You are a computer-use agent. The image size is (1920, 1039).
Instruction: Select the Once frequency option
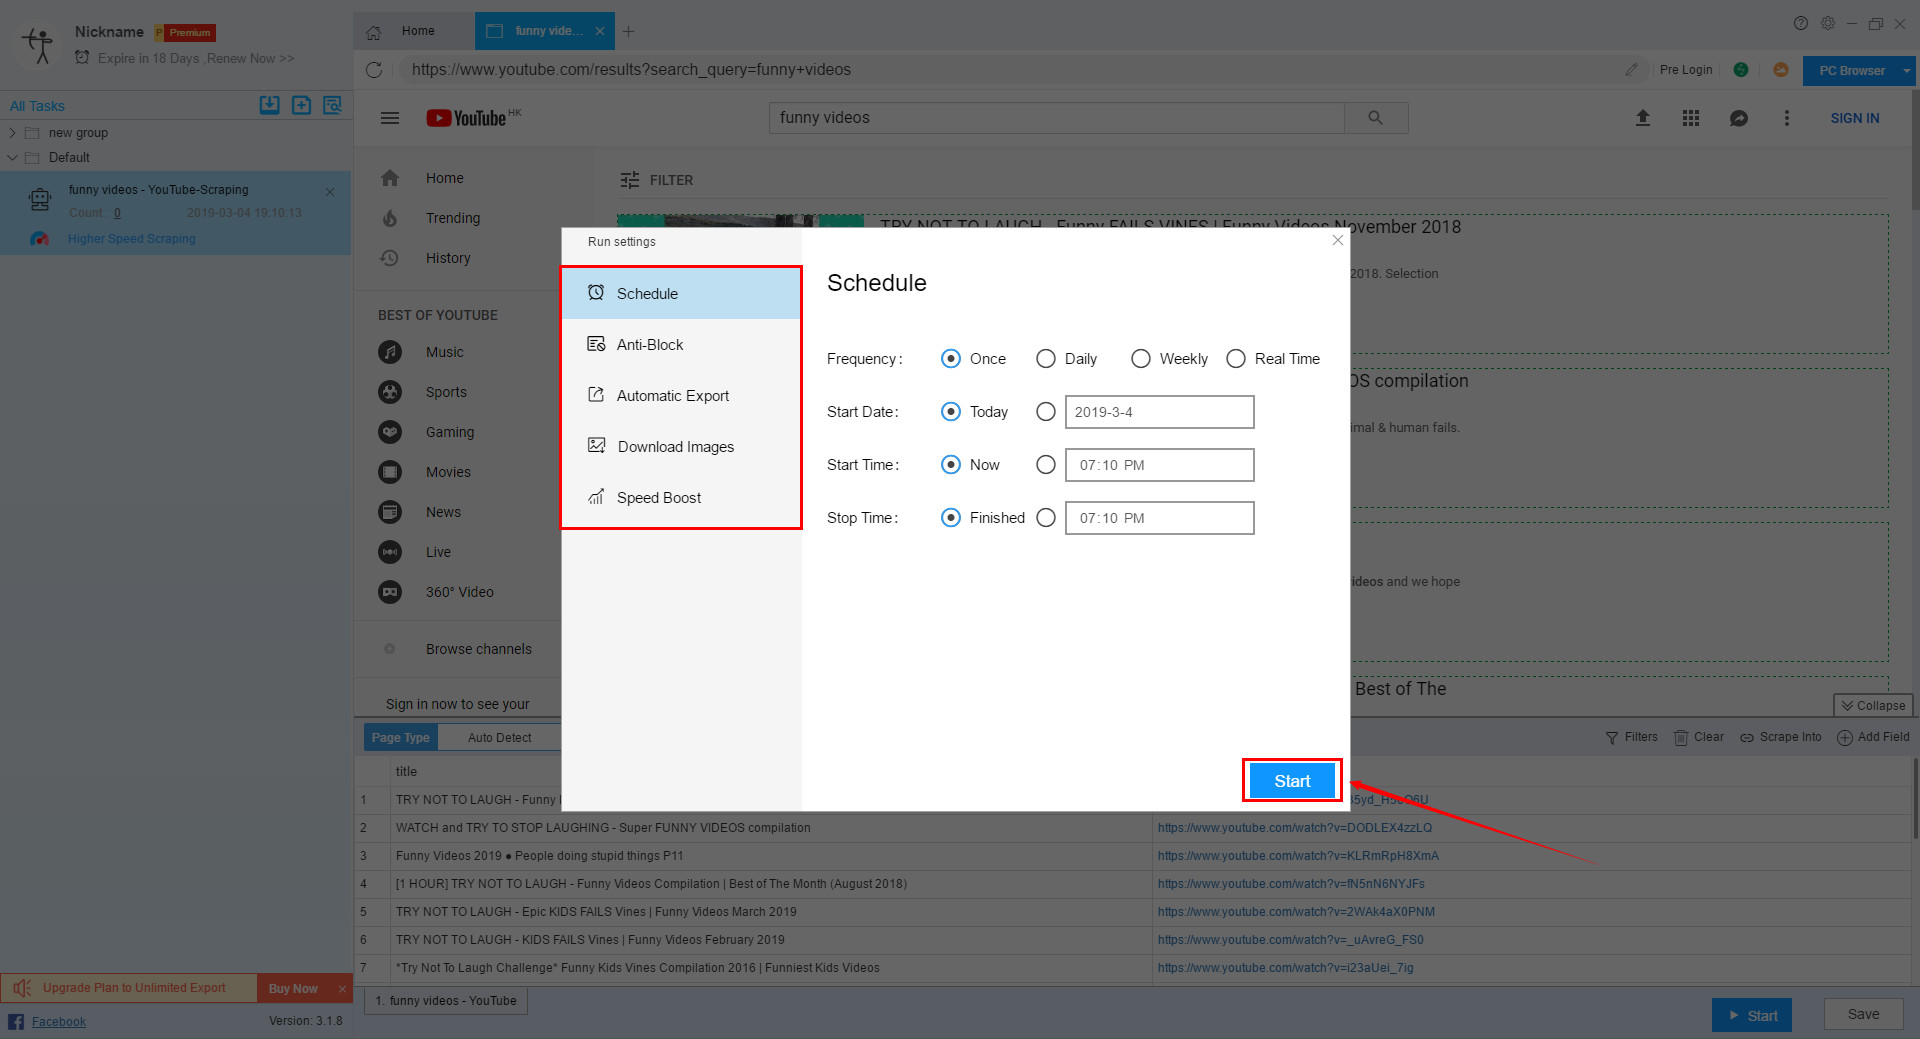click(951, 359)
